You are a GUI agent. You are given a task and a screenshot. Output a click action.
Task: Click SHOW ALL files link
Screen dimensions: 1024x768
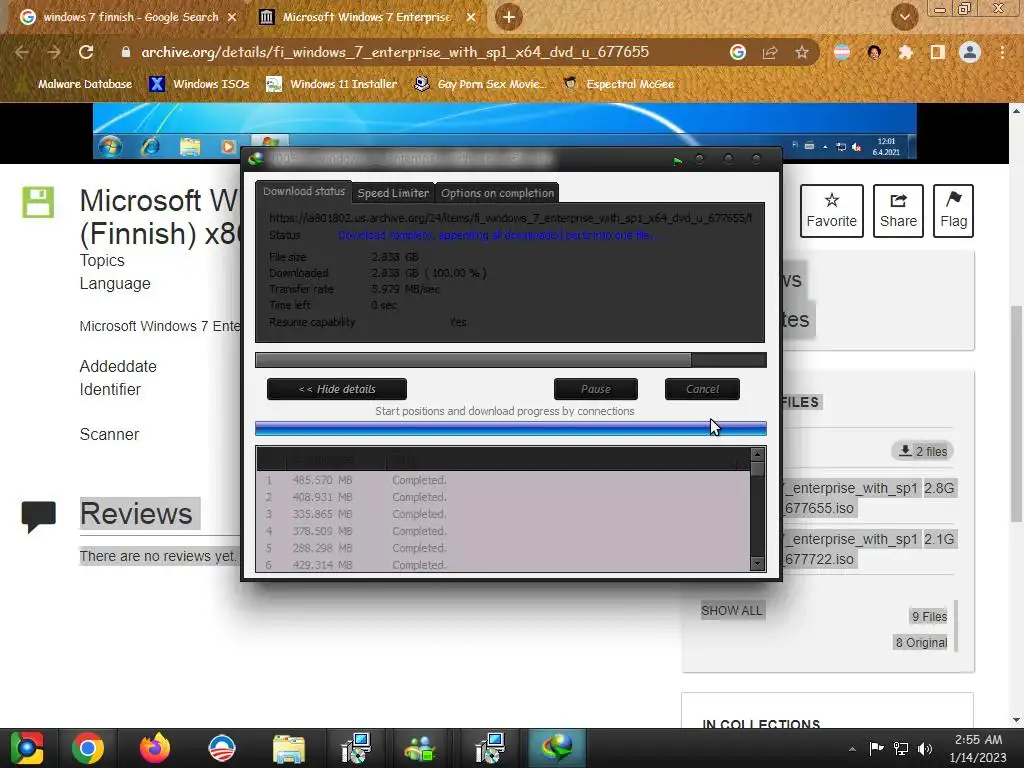click(731, 611)
